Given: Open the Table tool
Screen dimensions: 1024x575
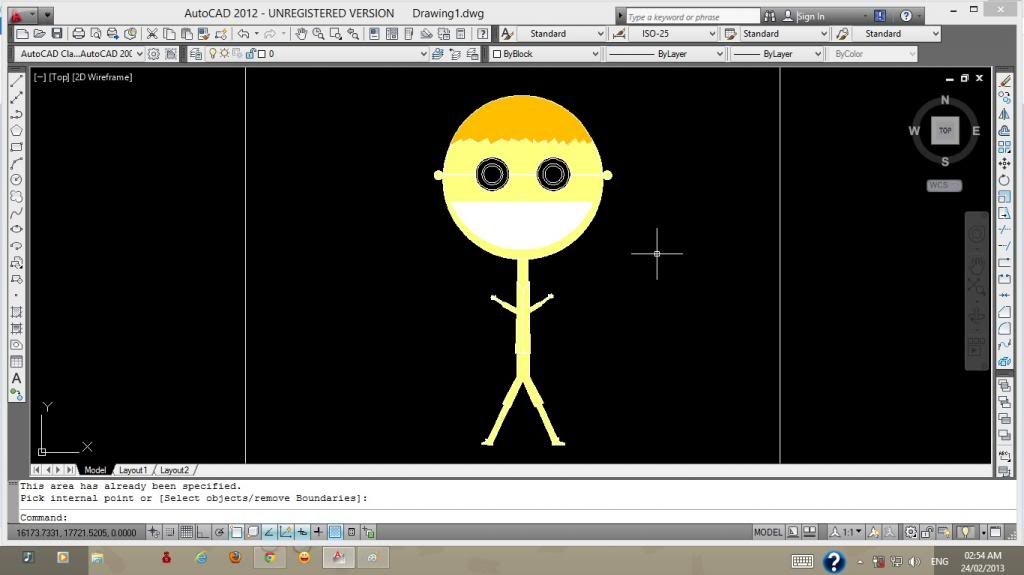Looking at the screenshot, I should coord(16,361).
